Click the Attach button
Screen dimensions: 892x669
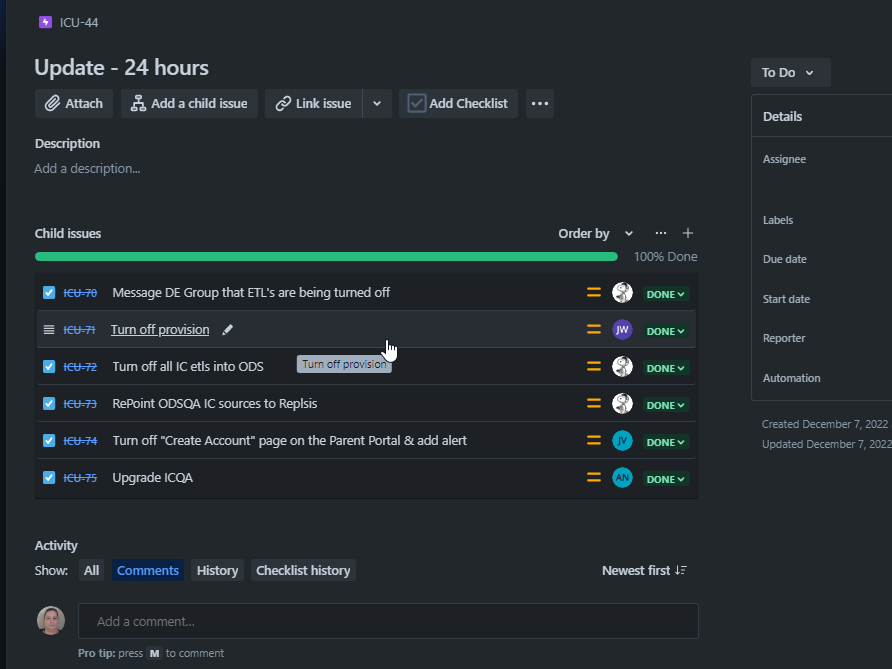74,104
